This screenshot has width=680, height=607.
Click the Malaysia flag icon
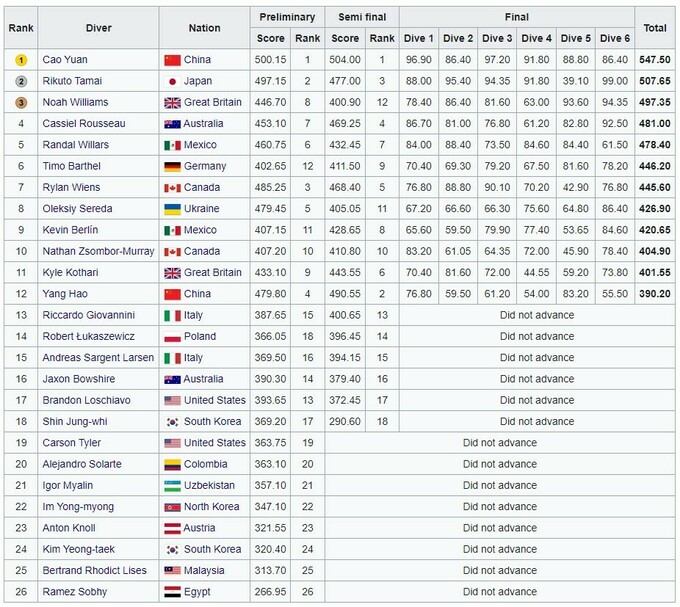pos(172,570)
